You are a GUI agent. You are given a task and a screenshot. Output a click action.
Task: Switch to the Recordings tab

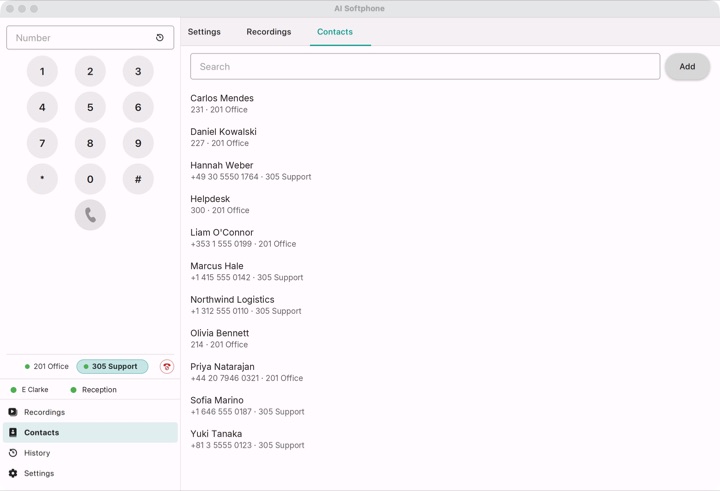click(x=269, y=32)
